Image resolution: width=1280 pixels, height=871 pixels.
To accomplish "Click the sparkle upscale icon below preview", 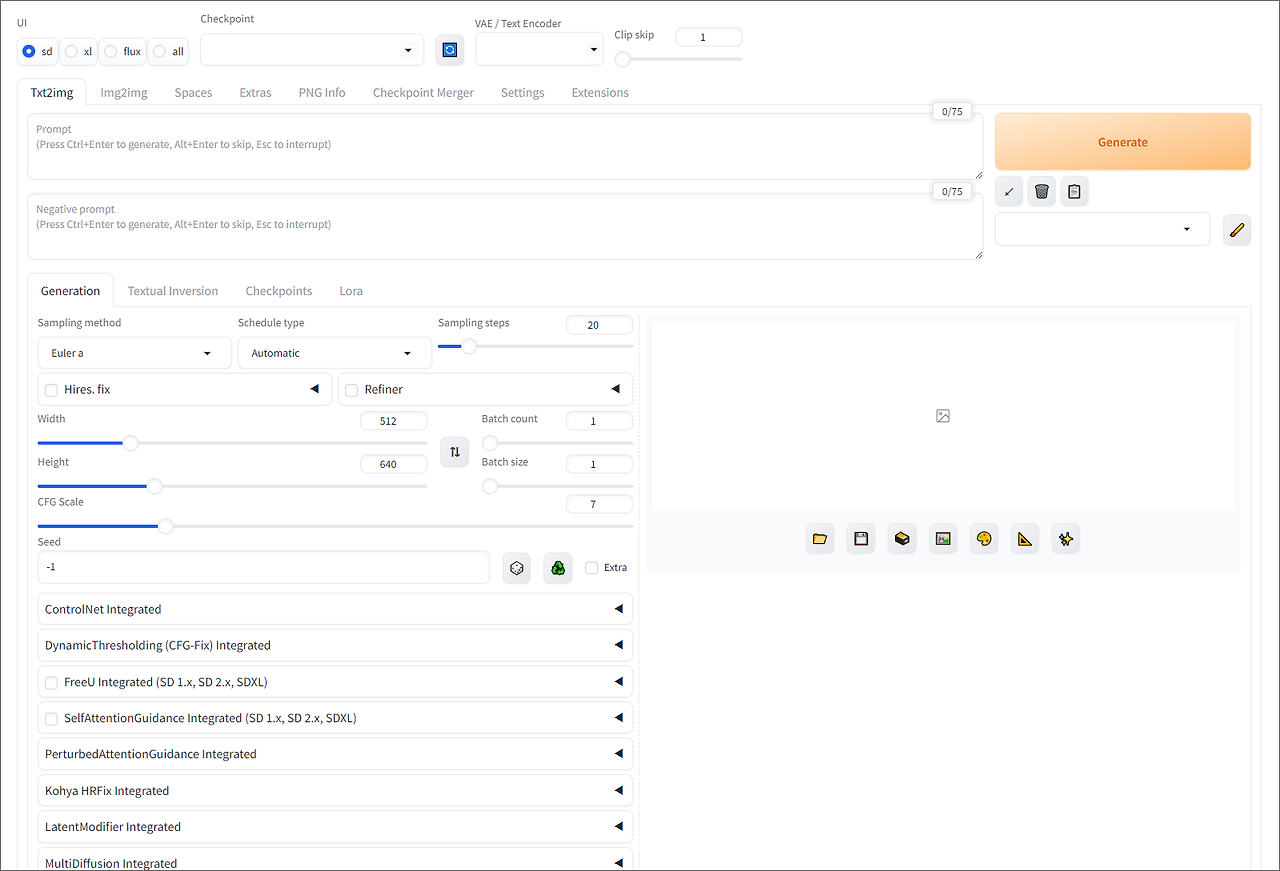I will click(x=1066, y=539).
